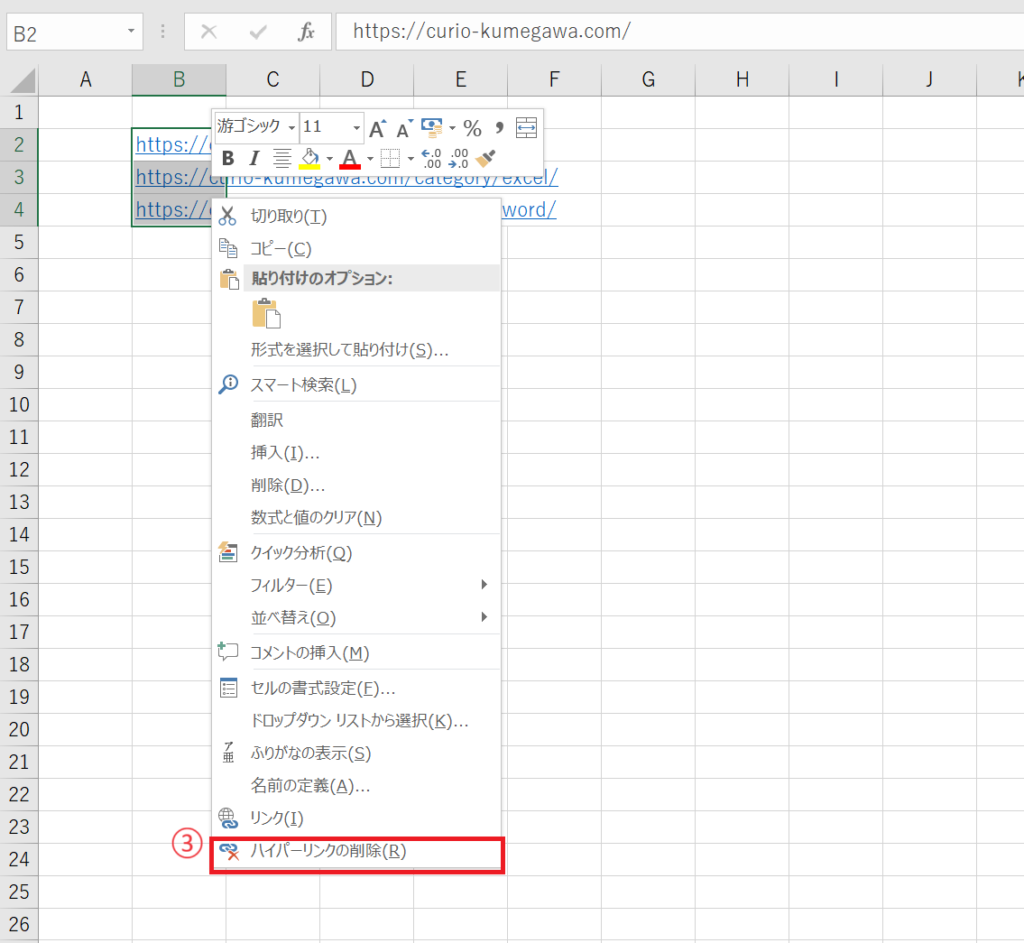Click the select all corner triangle
This screenshot has width=1024, height=943.
tap(22, 81)
